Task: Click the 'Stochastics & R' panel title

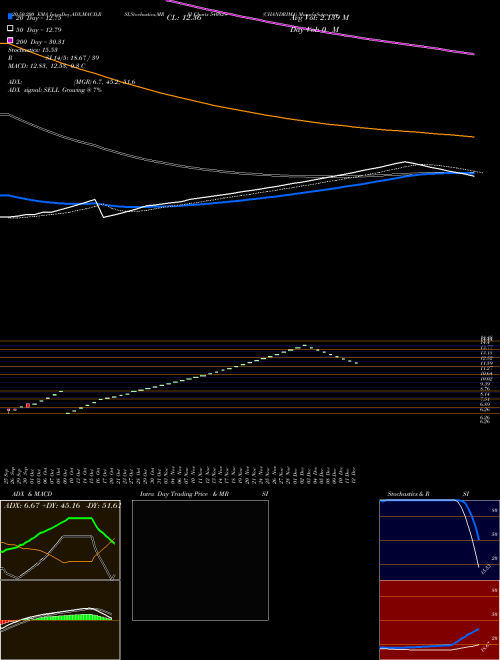Action: pyautogui.click(x=409, y=494)
